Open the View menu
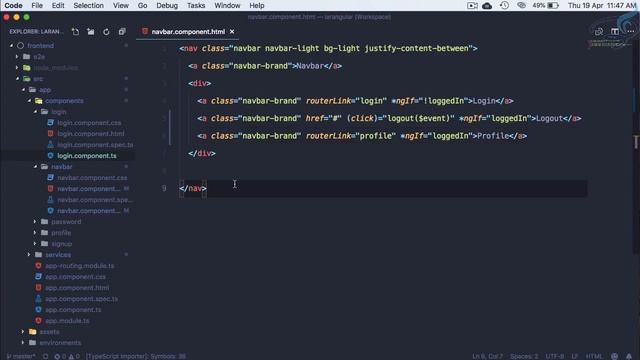The height and width of the screenshot is (360, 640). point(120,5)
